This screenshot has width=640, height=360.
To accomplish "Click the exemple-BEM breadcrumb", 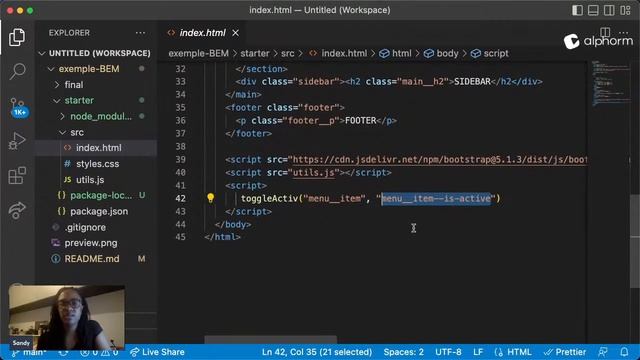I will tap(198, 53).
